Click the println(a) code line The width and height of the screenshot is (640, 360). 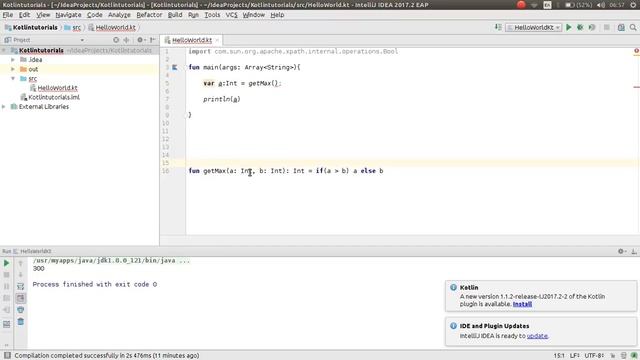pos(222,99)
